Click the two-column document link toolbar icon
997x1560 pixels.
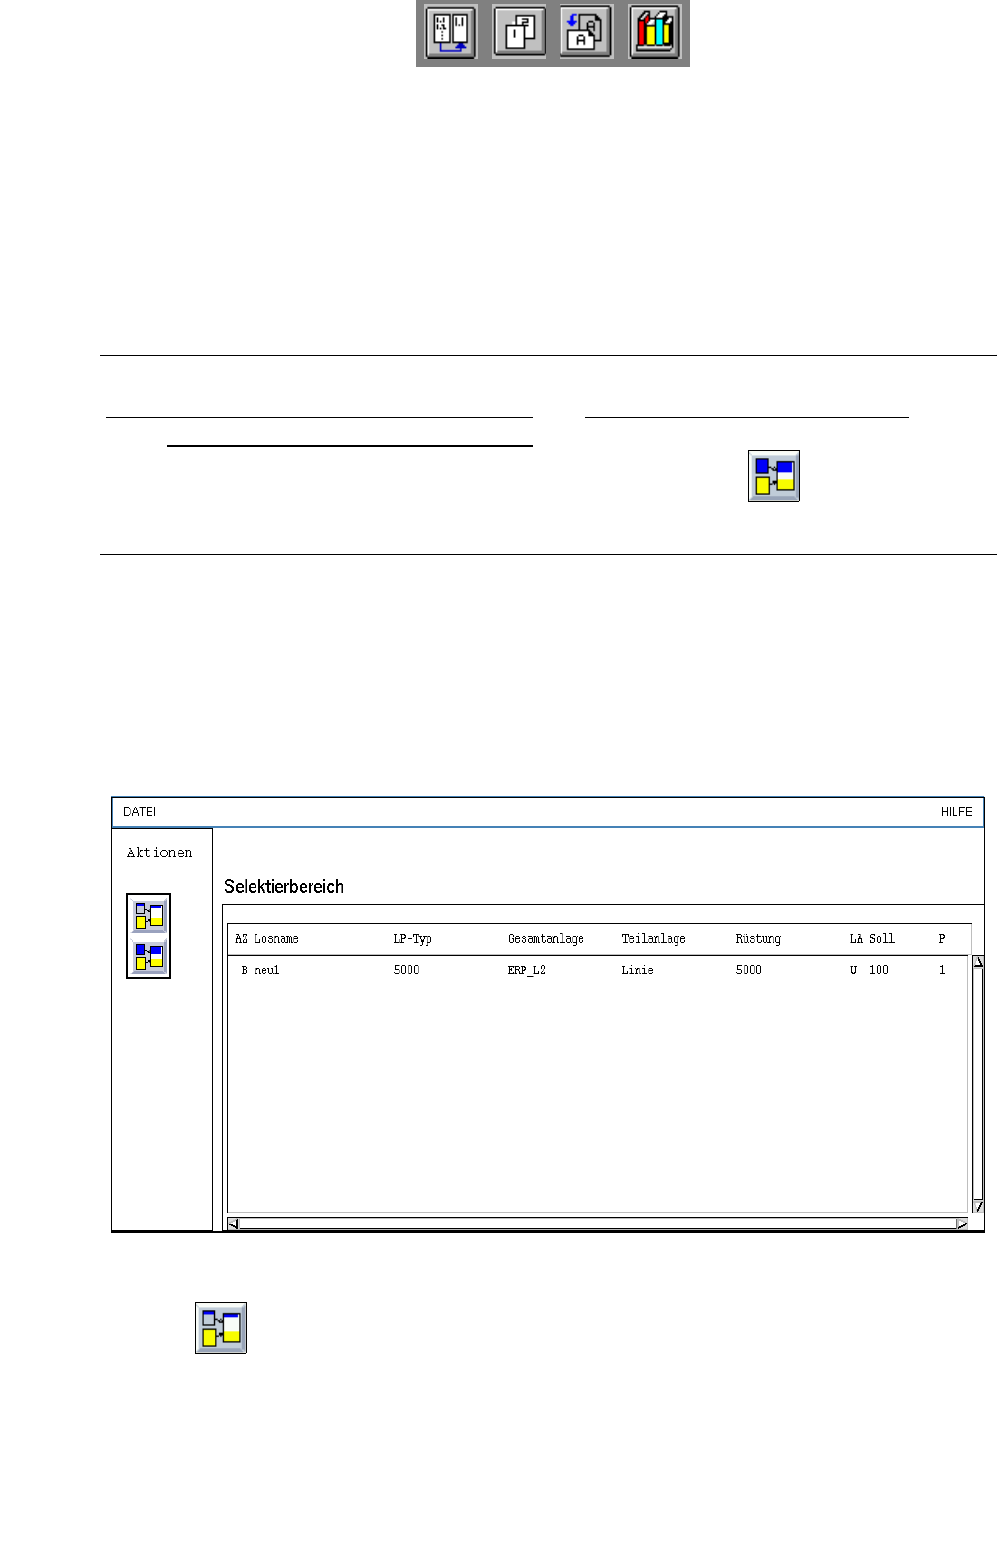pyautogui.click(x=451, y=32)
